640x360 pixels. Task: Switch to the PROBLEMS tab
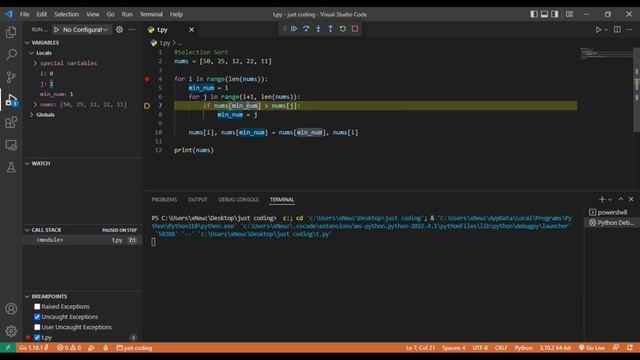click(x=164, y=200)
